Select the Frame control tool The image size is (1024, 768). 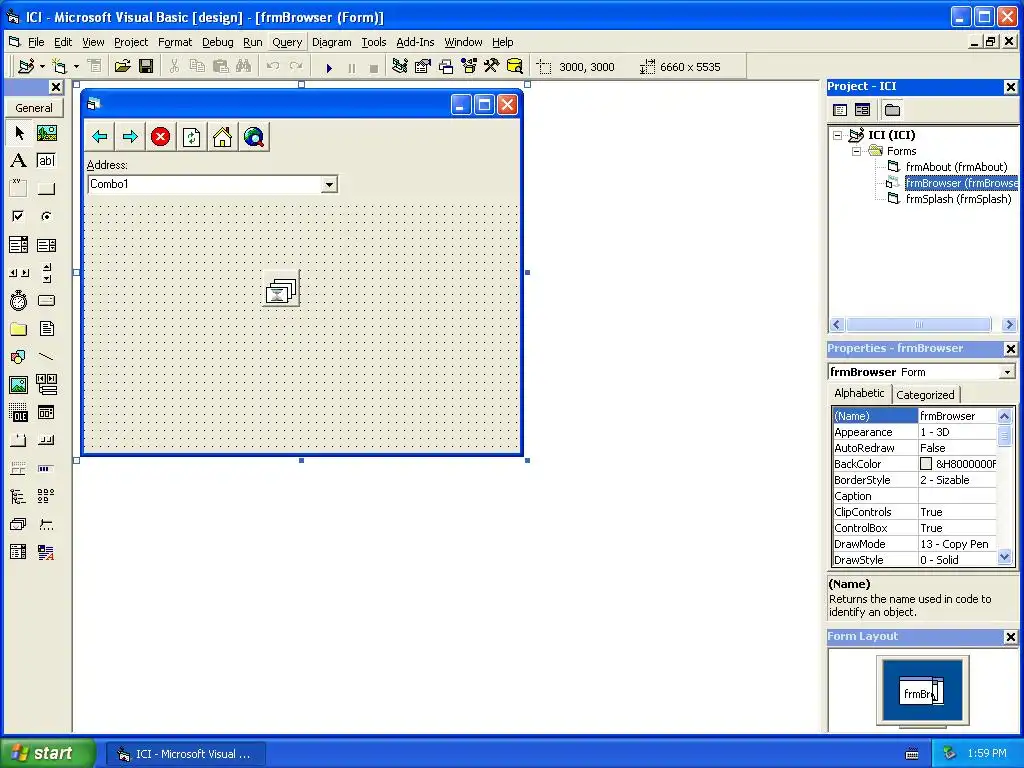tap(19, 189)
